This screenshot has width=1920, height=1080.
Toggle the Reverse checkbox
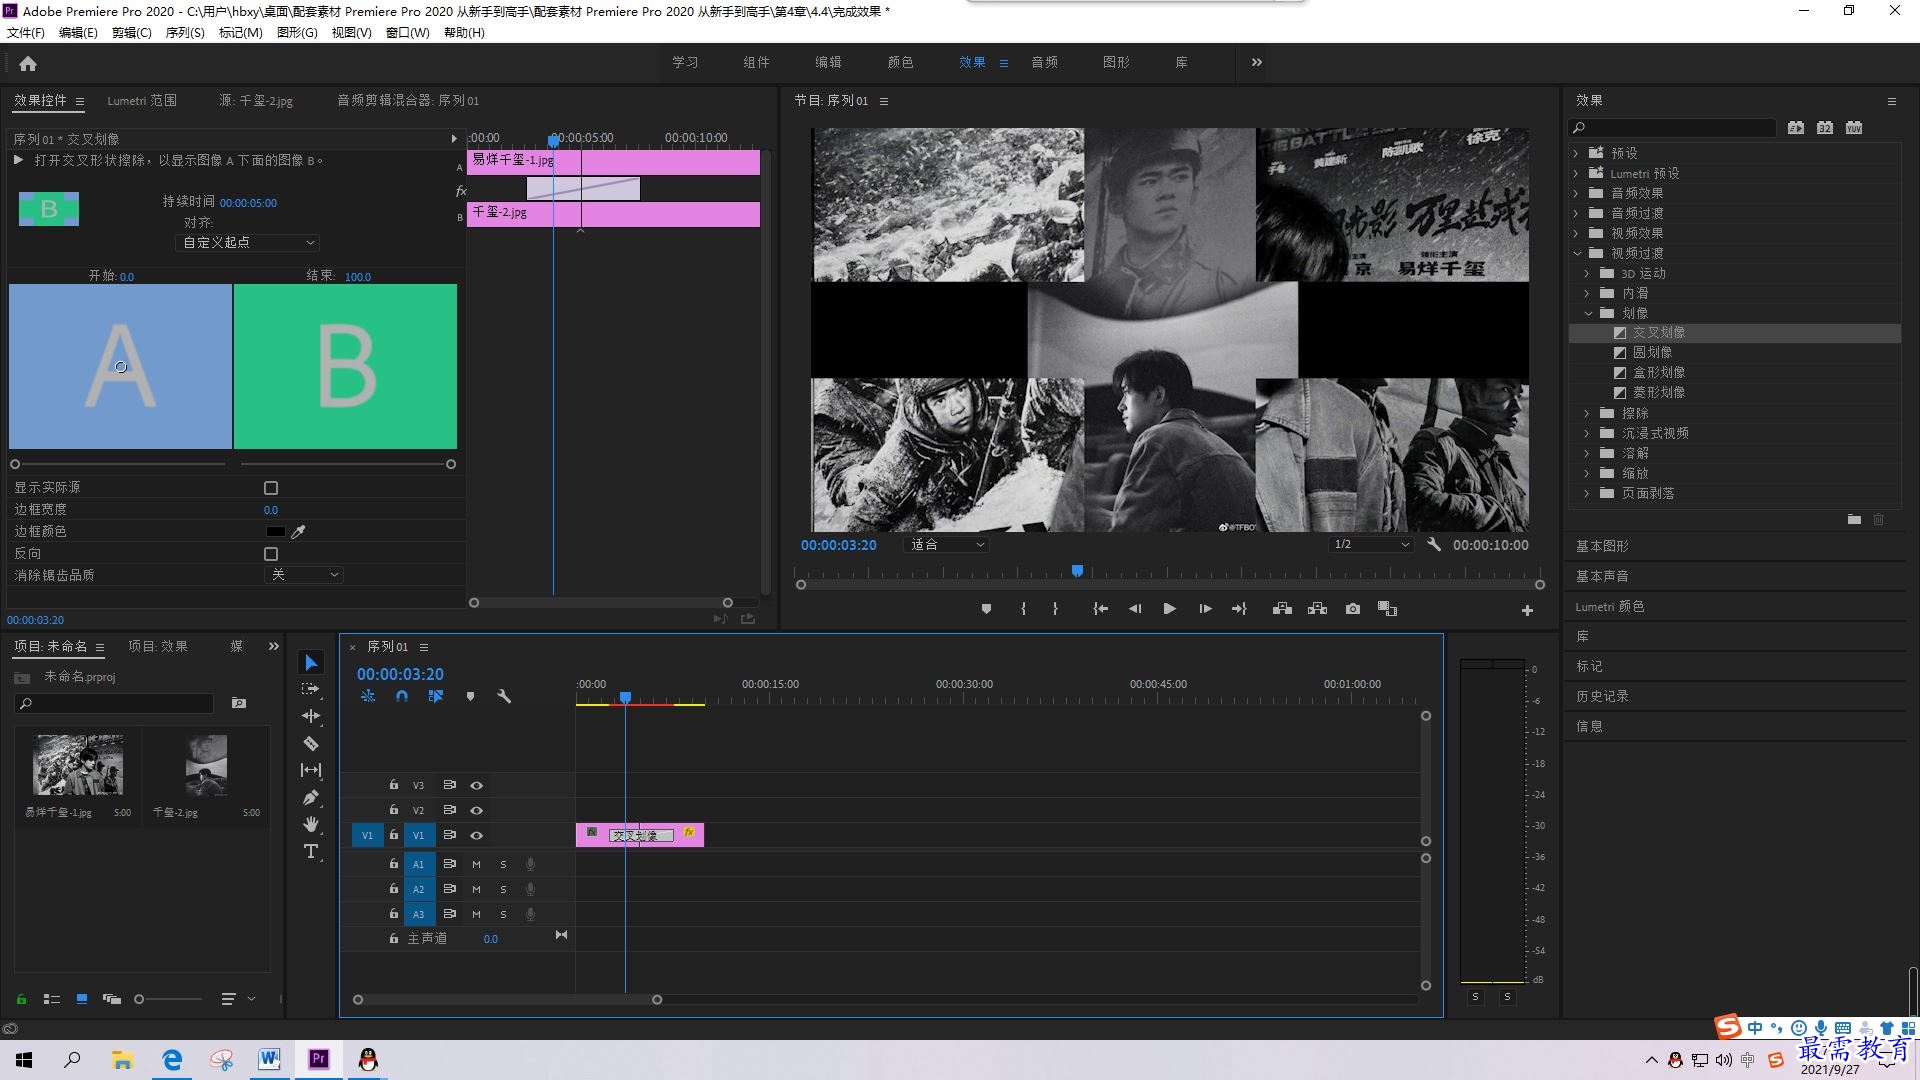(271, 554)
